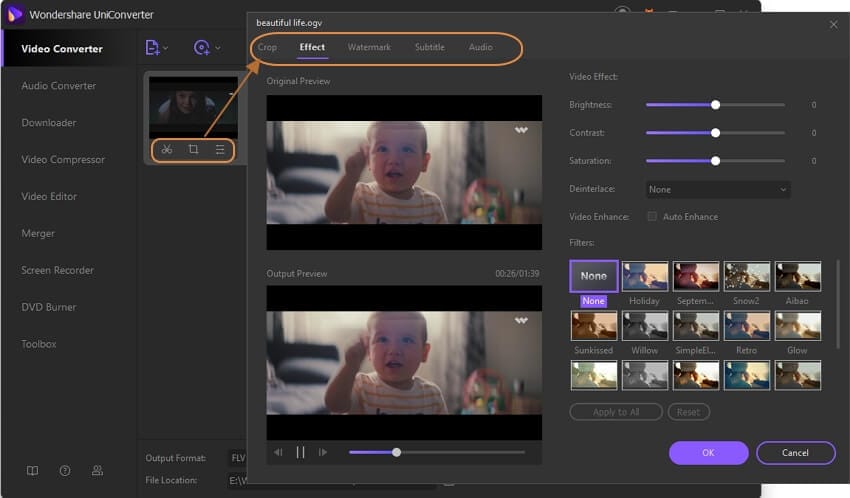This screenshot has height=498, width=850.
Task: Confirm with the OK button
Action: (x=709, y=452)
